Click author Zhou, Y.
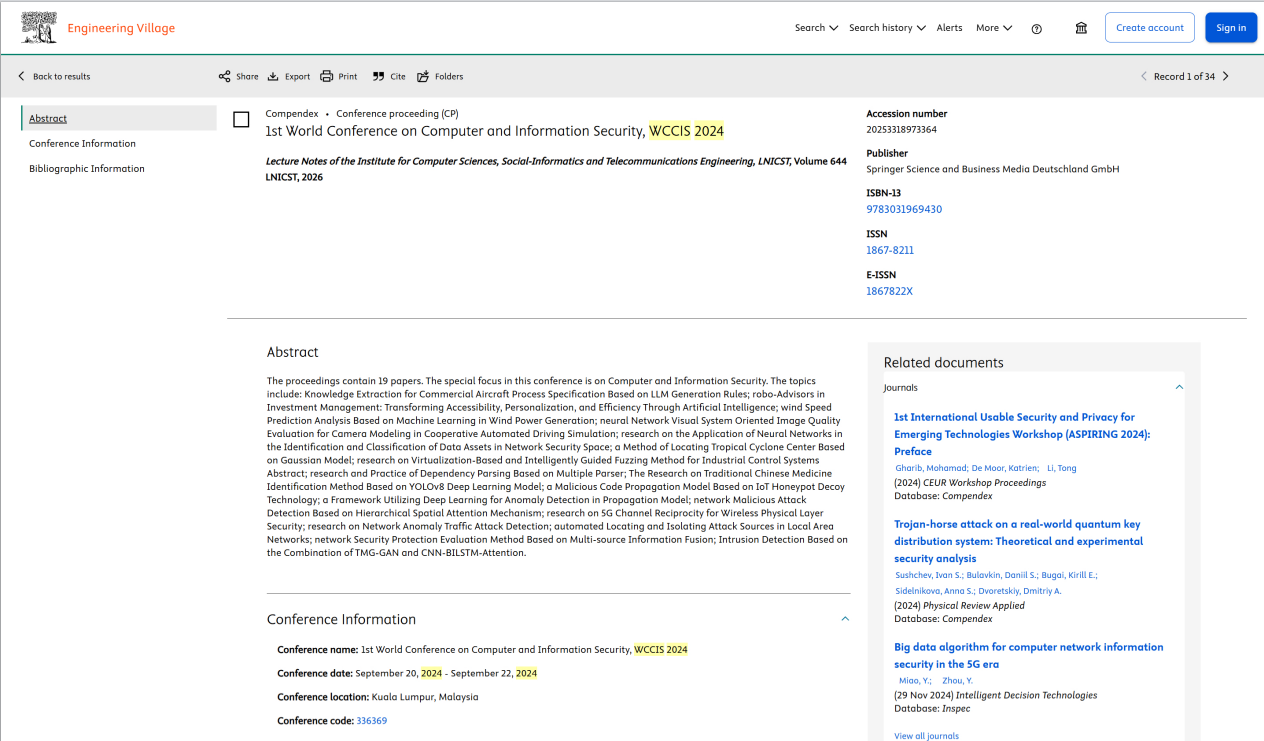This screenshot has width=1264, height=741. (x=957, y=680)
